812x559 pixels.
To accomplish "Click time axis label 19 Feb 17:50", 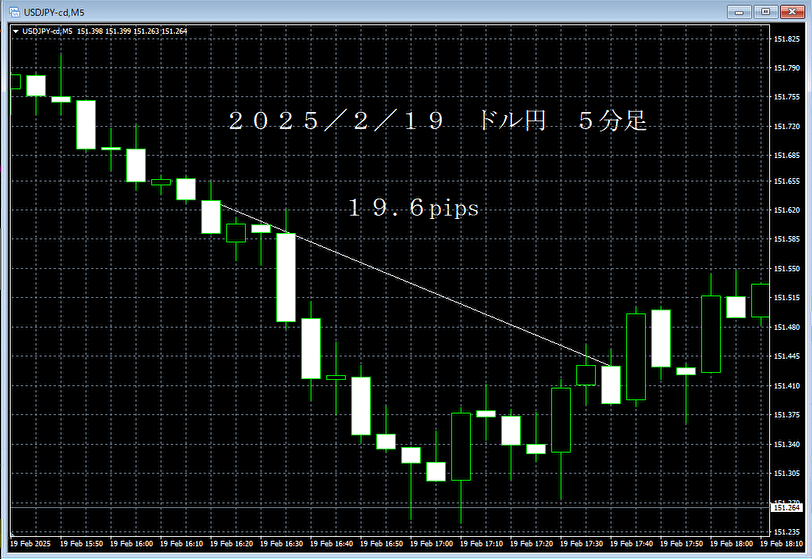I will tap(682, 543).
